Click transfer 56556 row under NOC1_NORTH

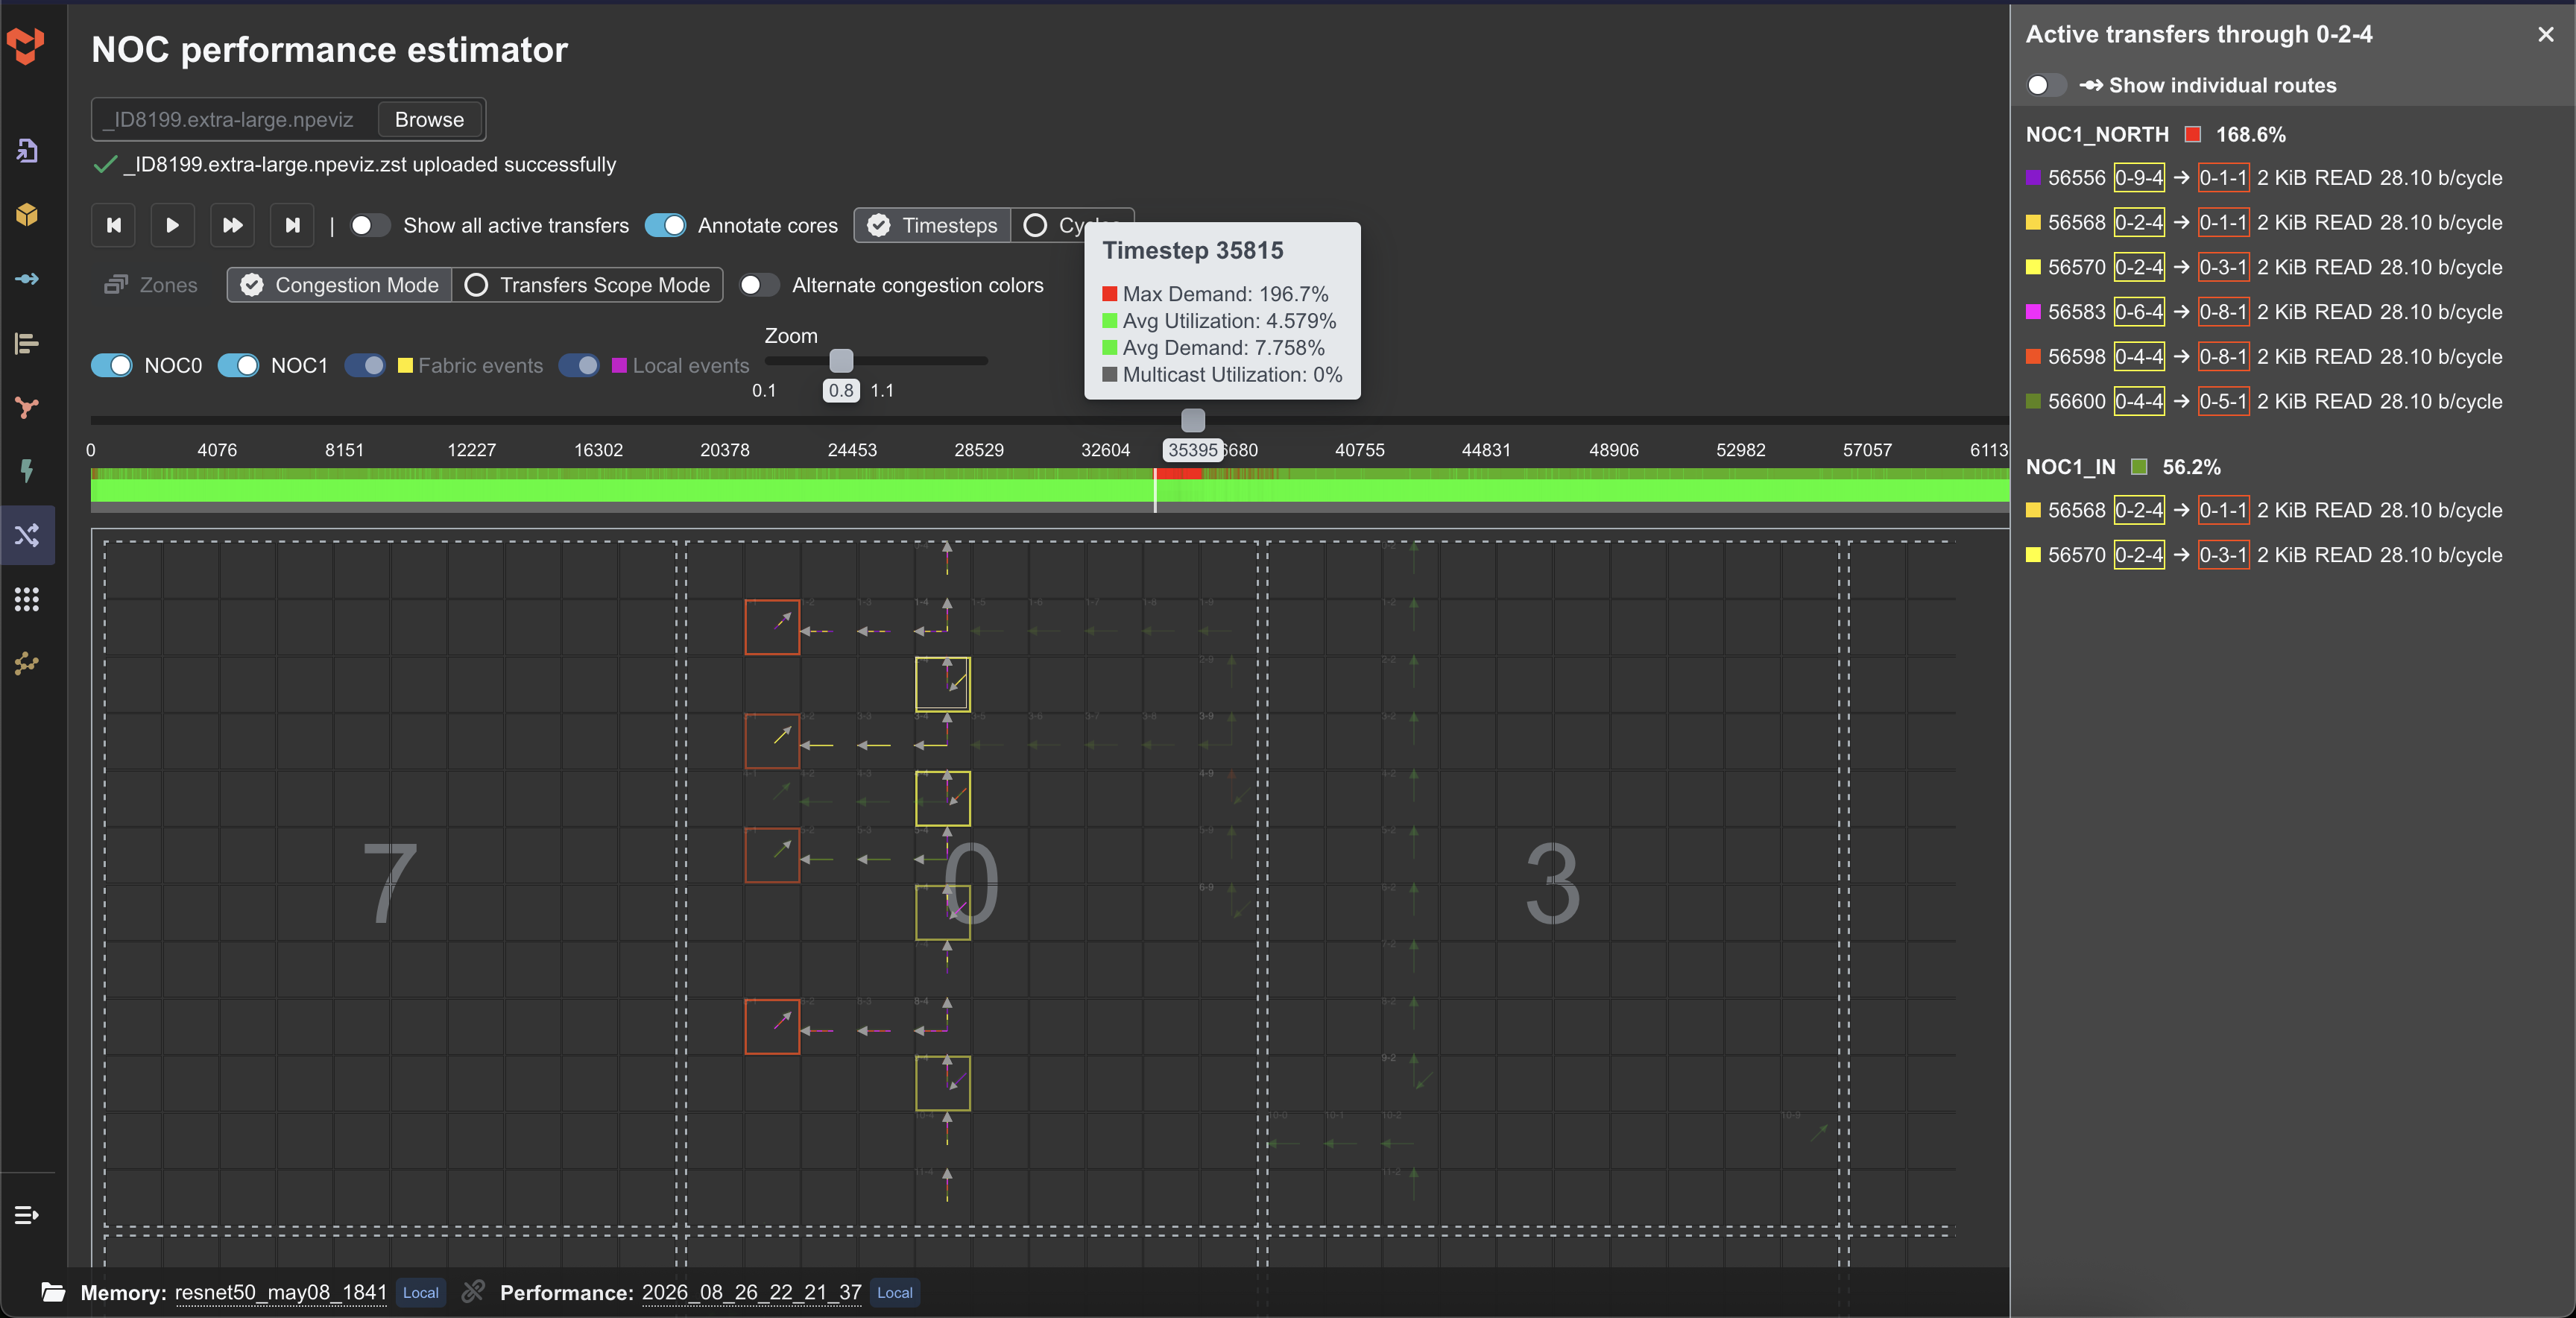coord(2264,178)
